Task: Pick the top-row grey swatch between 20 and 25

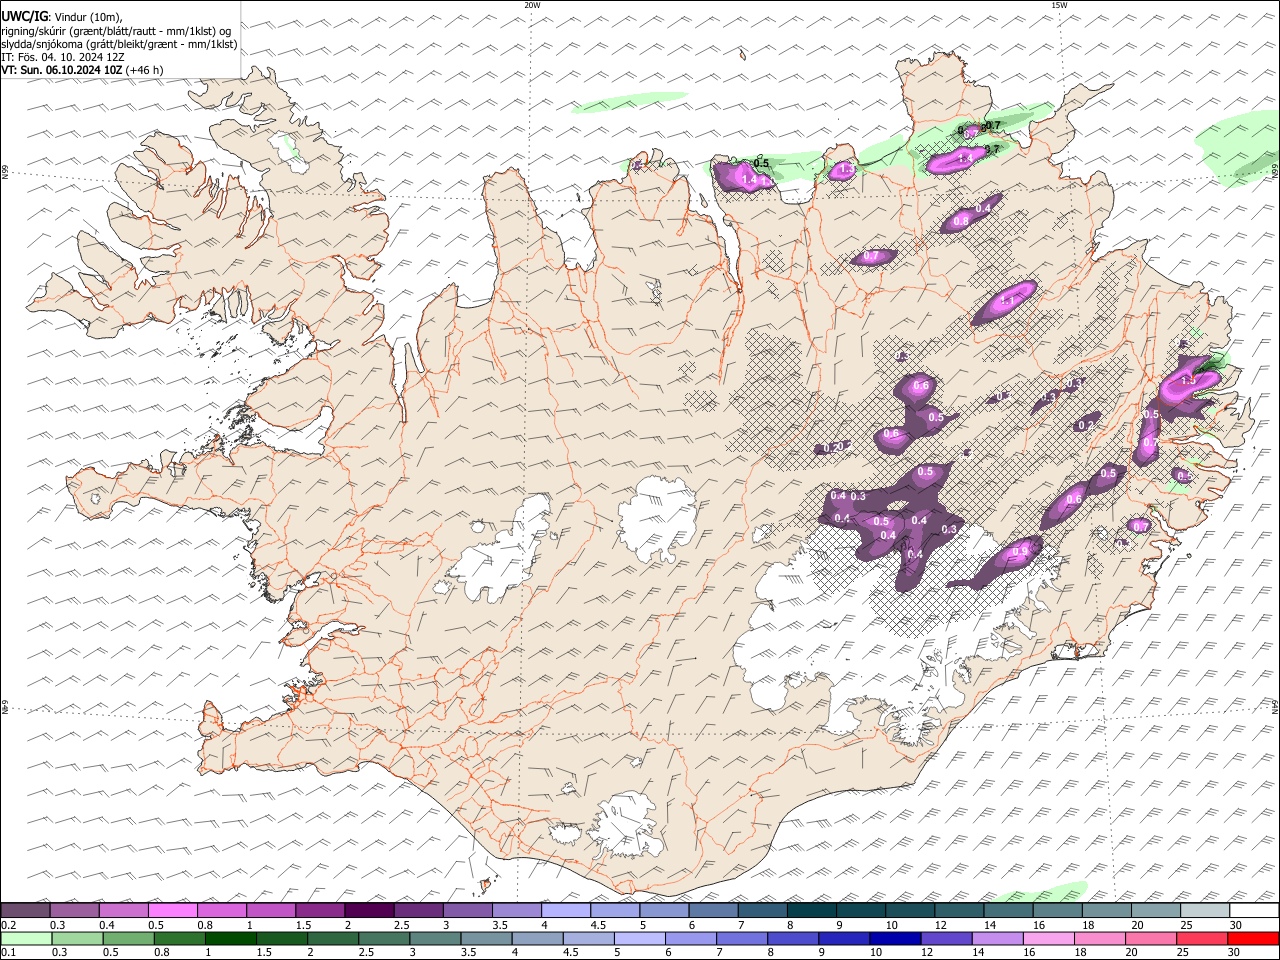Action: pyautogui.click(x=1155, y=910)
